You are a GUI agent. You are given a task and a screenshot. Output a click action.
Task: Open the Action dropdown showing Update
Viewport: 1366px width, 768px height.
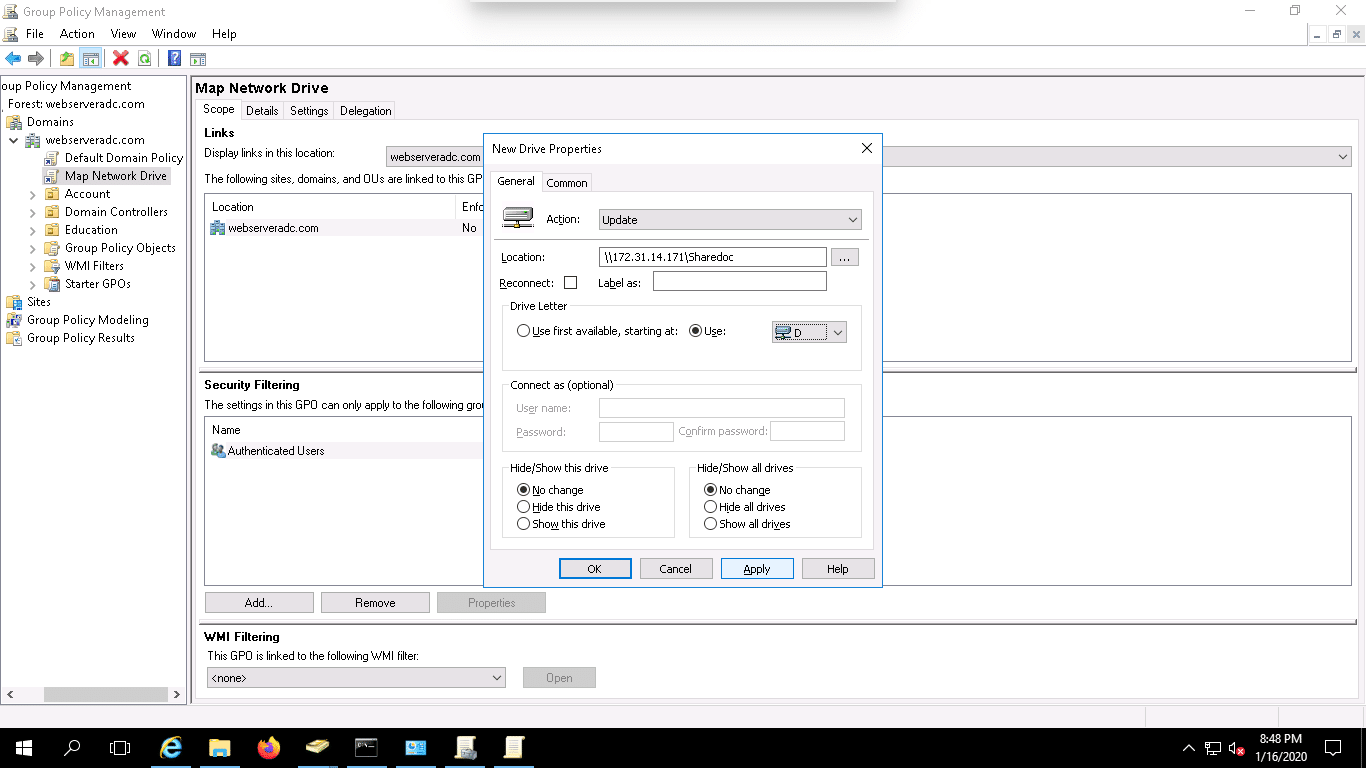(x=730, y=220)
